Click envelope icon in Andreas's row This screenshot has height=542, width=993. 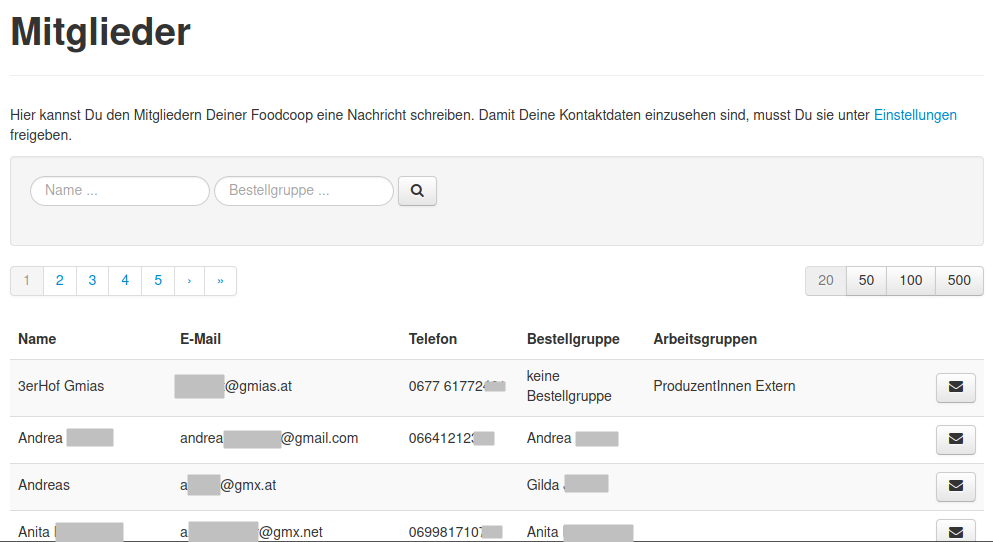tap(955, 486)
